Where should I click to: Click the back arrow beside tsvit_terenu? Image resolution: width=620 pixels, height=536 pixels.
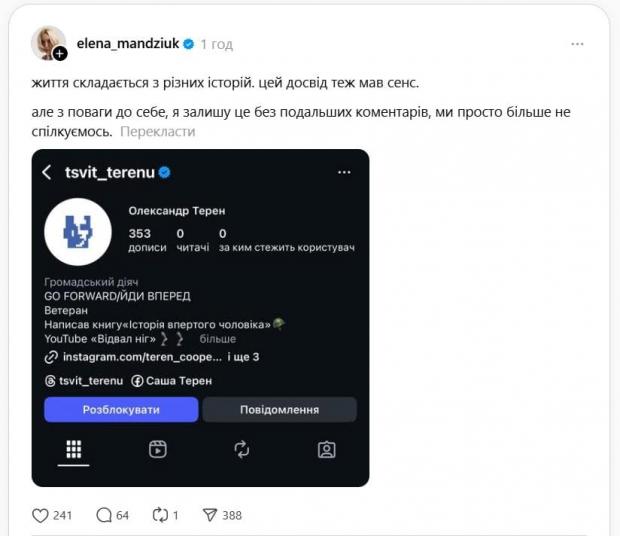pos(47,172)
